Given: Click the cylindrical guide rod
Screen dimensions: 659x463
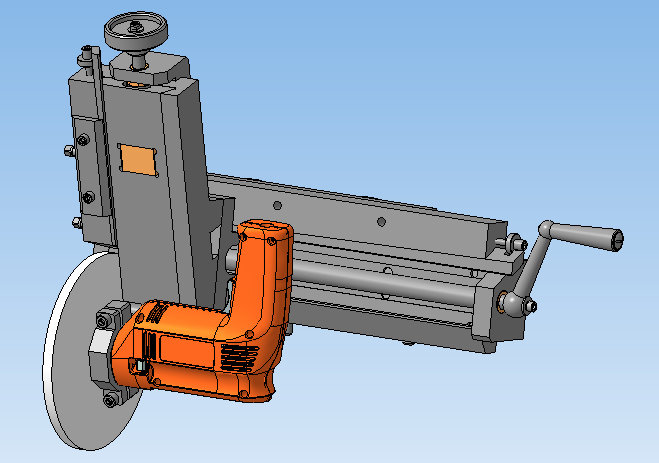Looking at the screenshot, I should click(x=380, y=280).
